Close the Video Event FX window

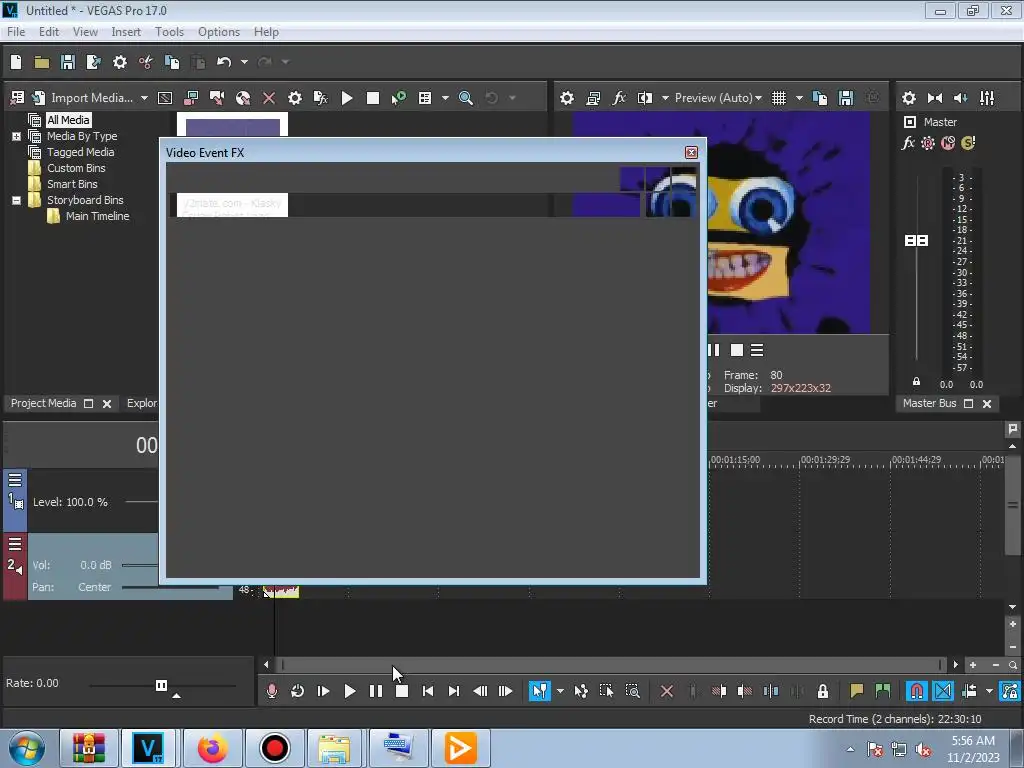[x=691, y=153]
